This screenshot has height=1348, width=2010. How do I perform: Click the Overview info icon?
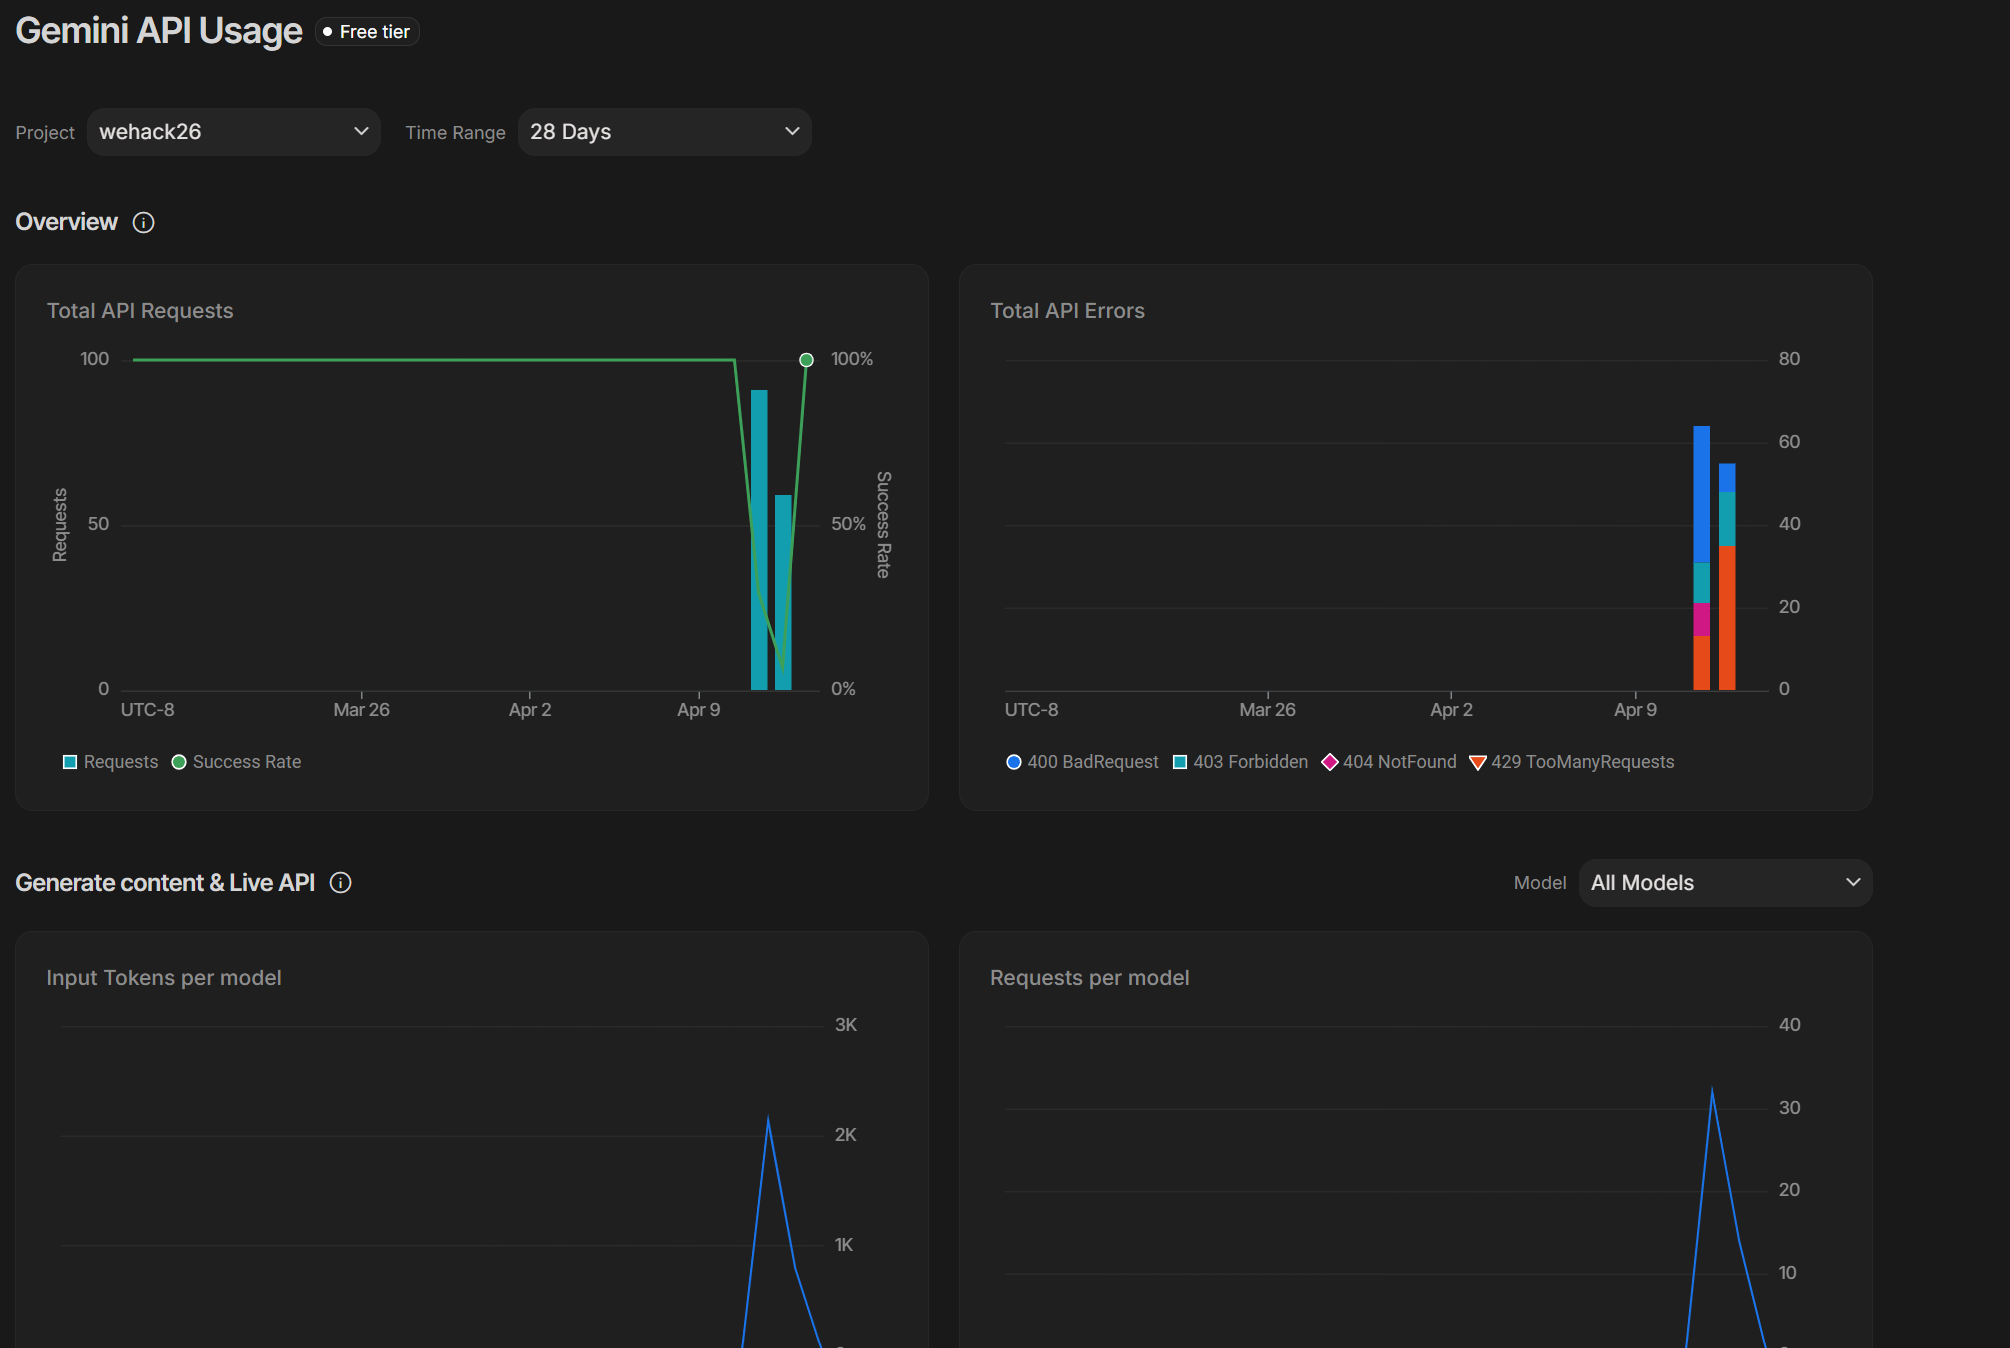click(143, 222)
